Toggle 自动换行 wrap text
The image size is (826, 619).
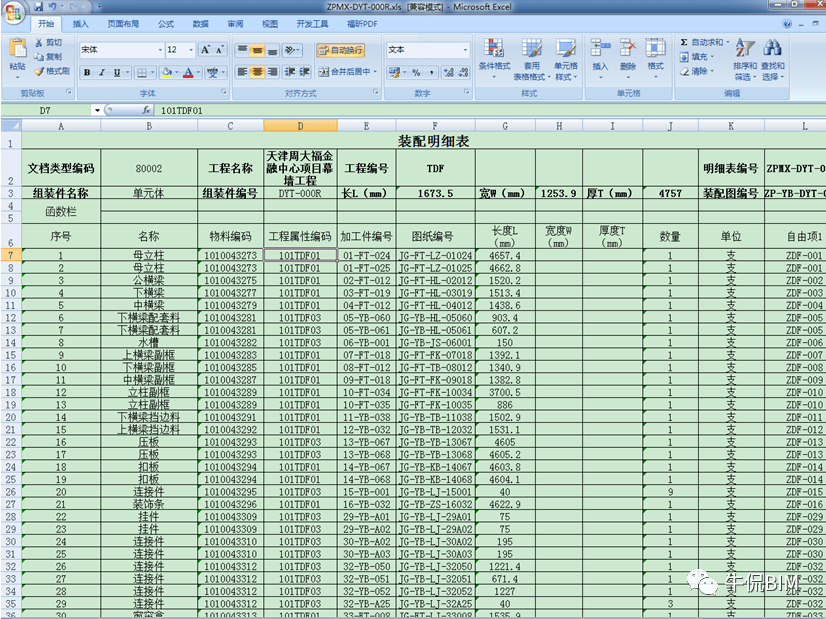(x=340, y=50)
